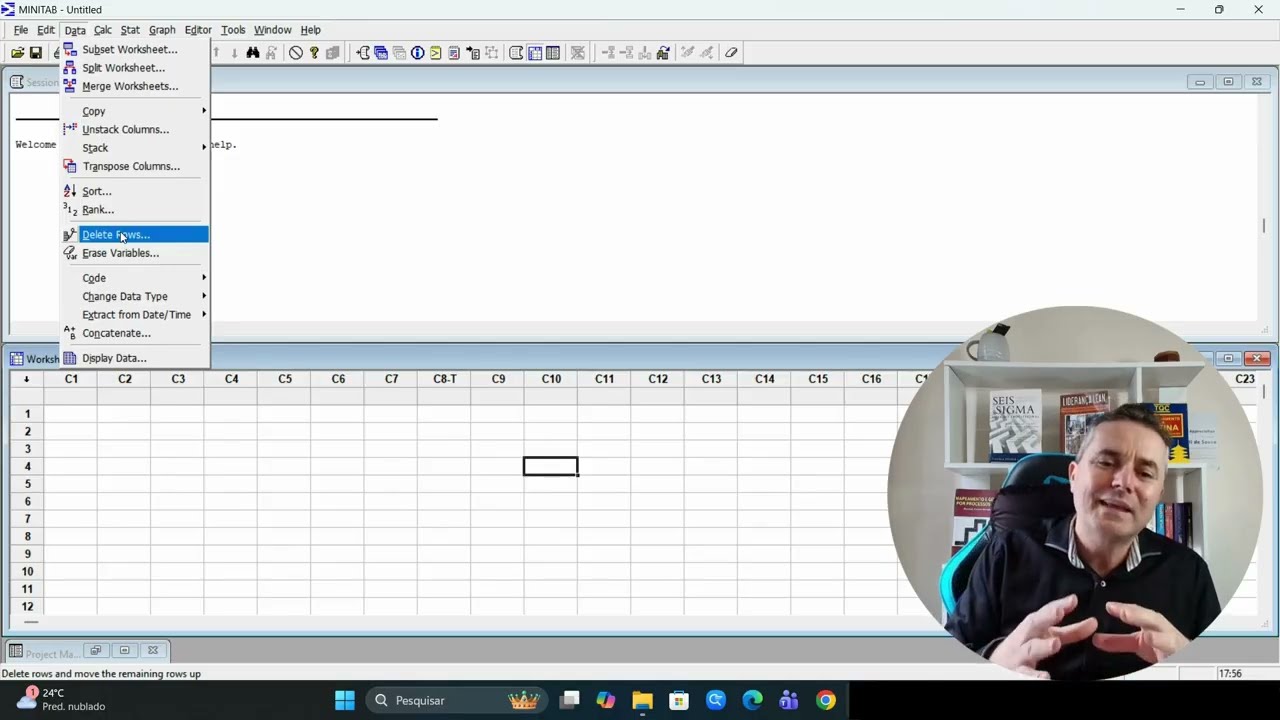
Task: Click the Windows Start button
Action: click(345, 700)
